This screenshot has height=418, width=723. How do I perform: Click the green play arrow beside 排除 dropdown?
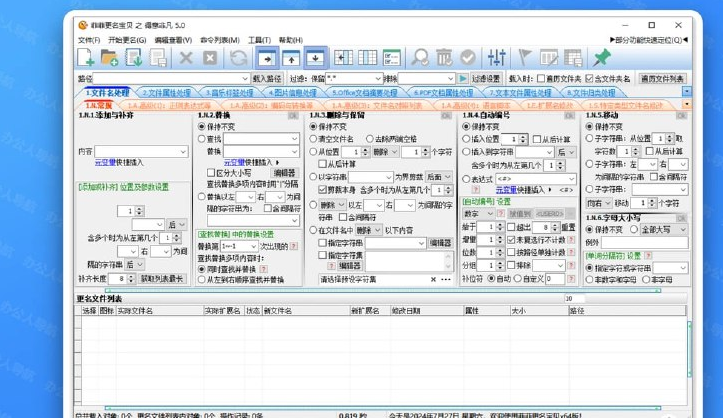(x=463, y=79)
